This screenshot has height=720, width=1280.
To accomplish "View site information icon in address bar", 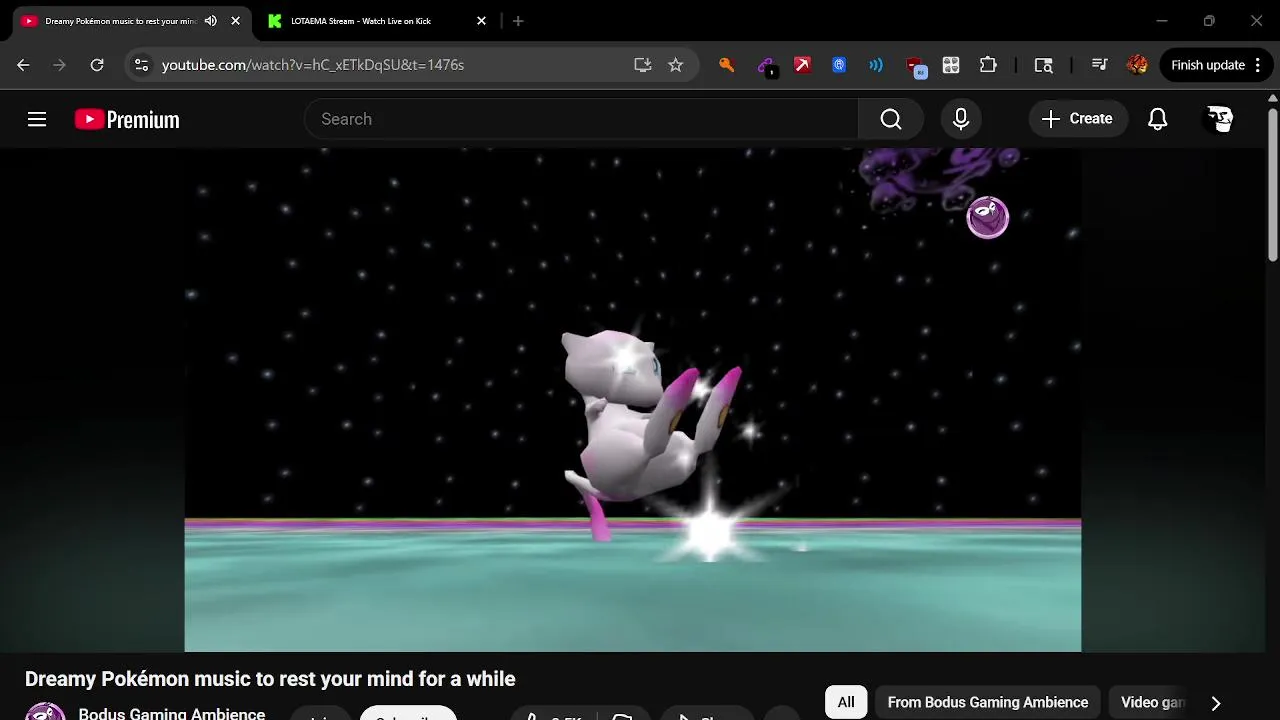I will pos(142,65).
